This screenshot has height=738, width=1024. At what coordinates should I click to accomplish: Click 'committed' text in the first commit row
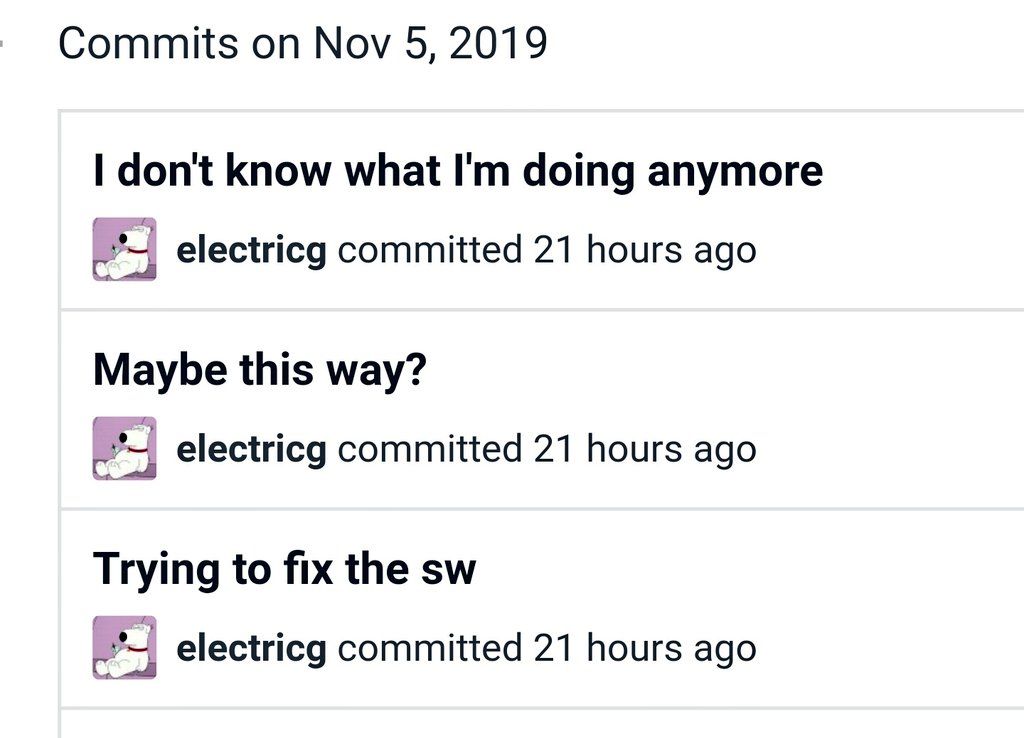point(430,250)
